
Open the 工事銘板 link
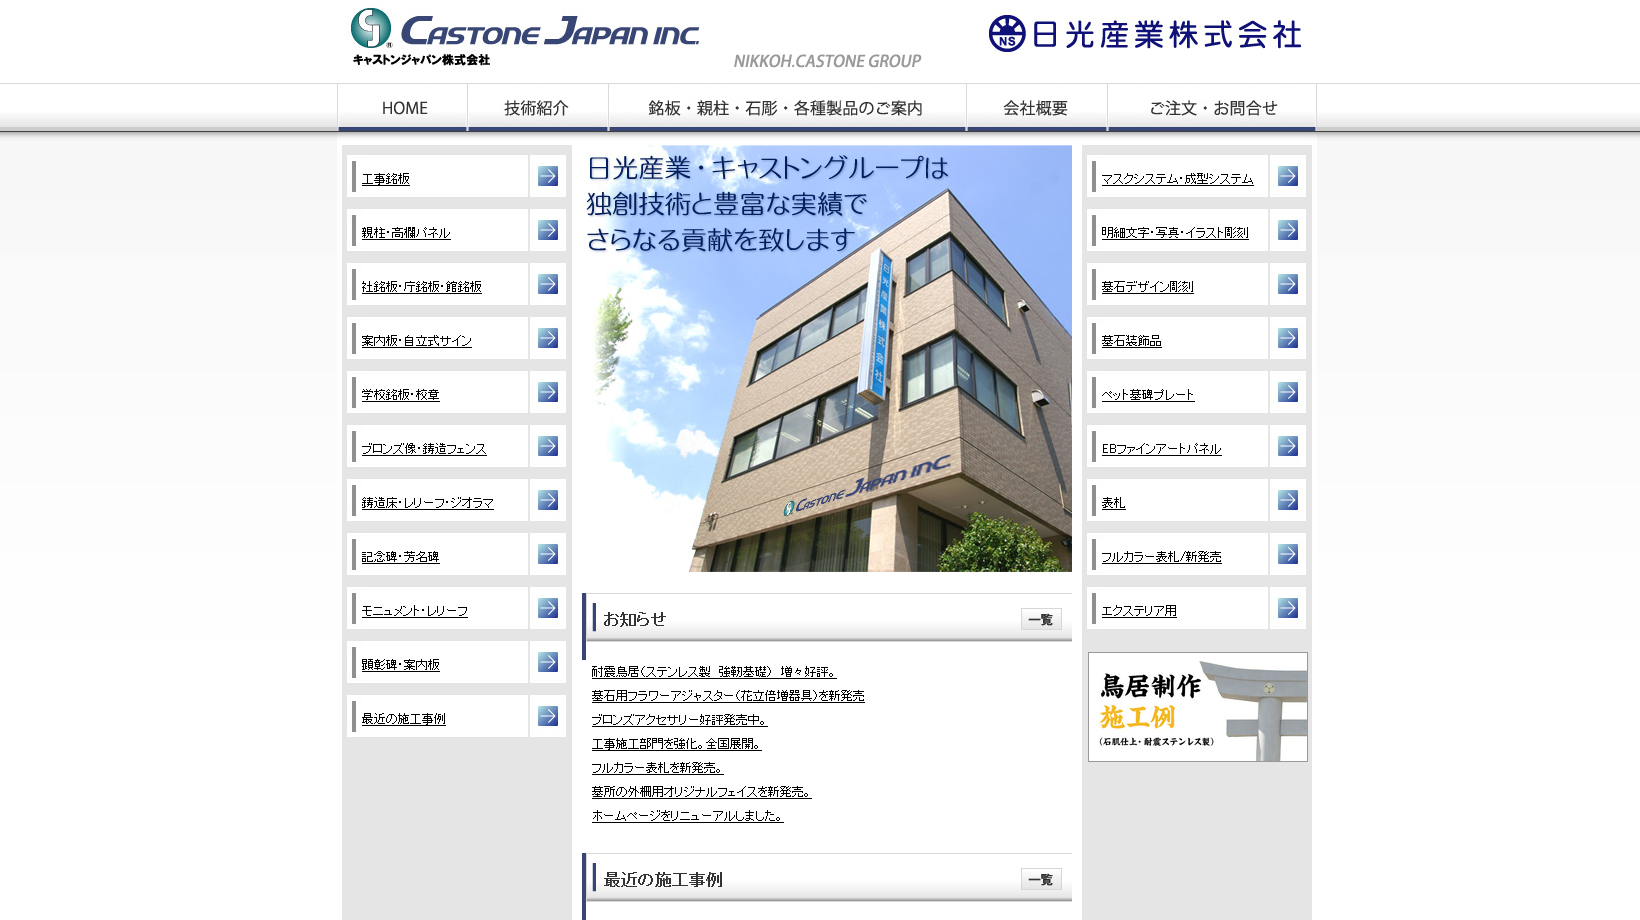pos(386,179)
